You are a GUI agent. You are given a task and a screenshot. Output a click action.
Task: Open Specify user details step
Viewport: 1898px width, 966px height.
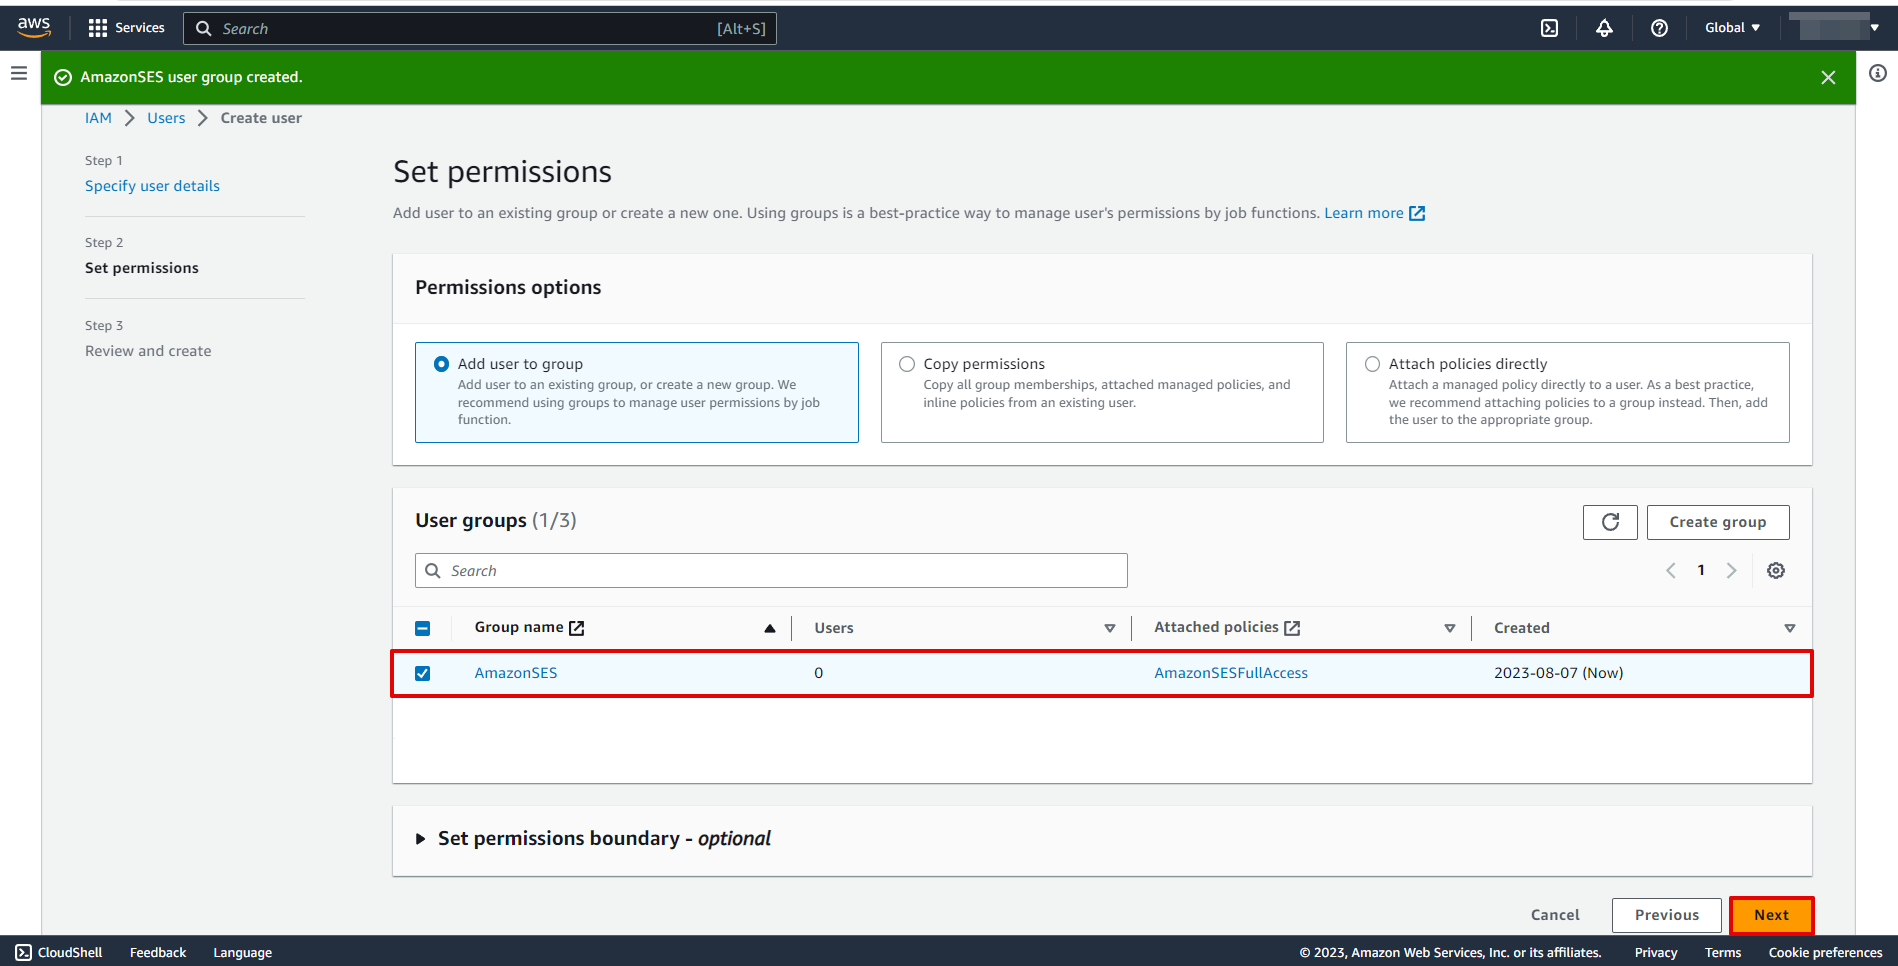[152, 186]
